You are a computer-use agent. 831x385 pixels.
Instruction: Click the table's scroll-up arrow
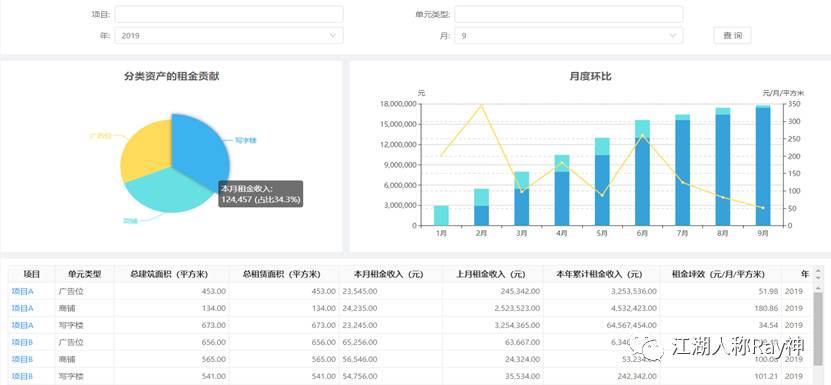coord(818,271)
